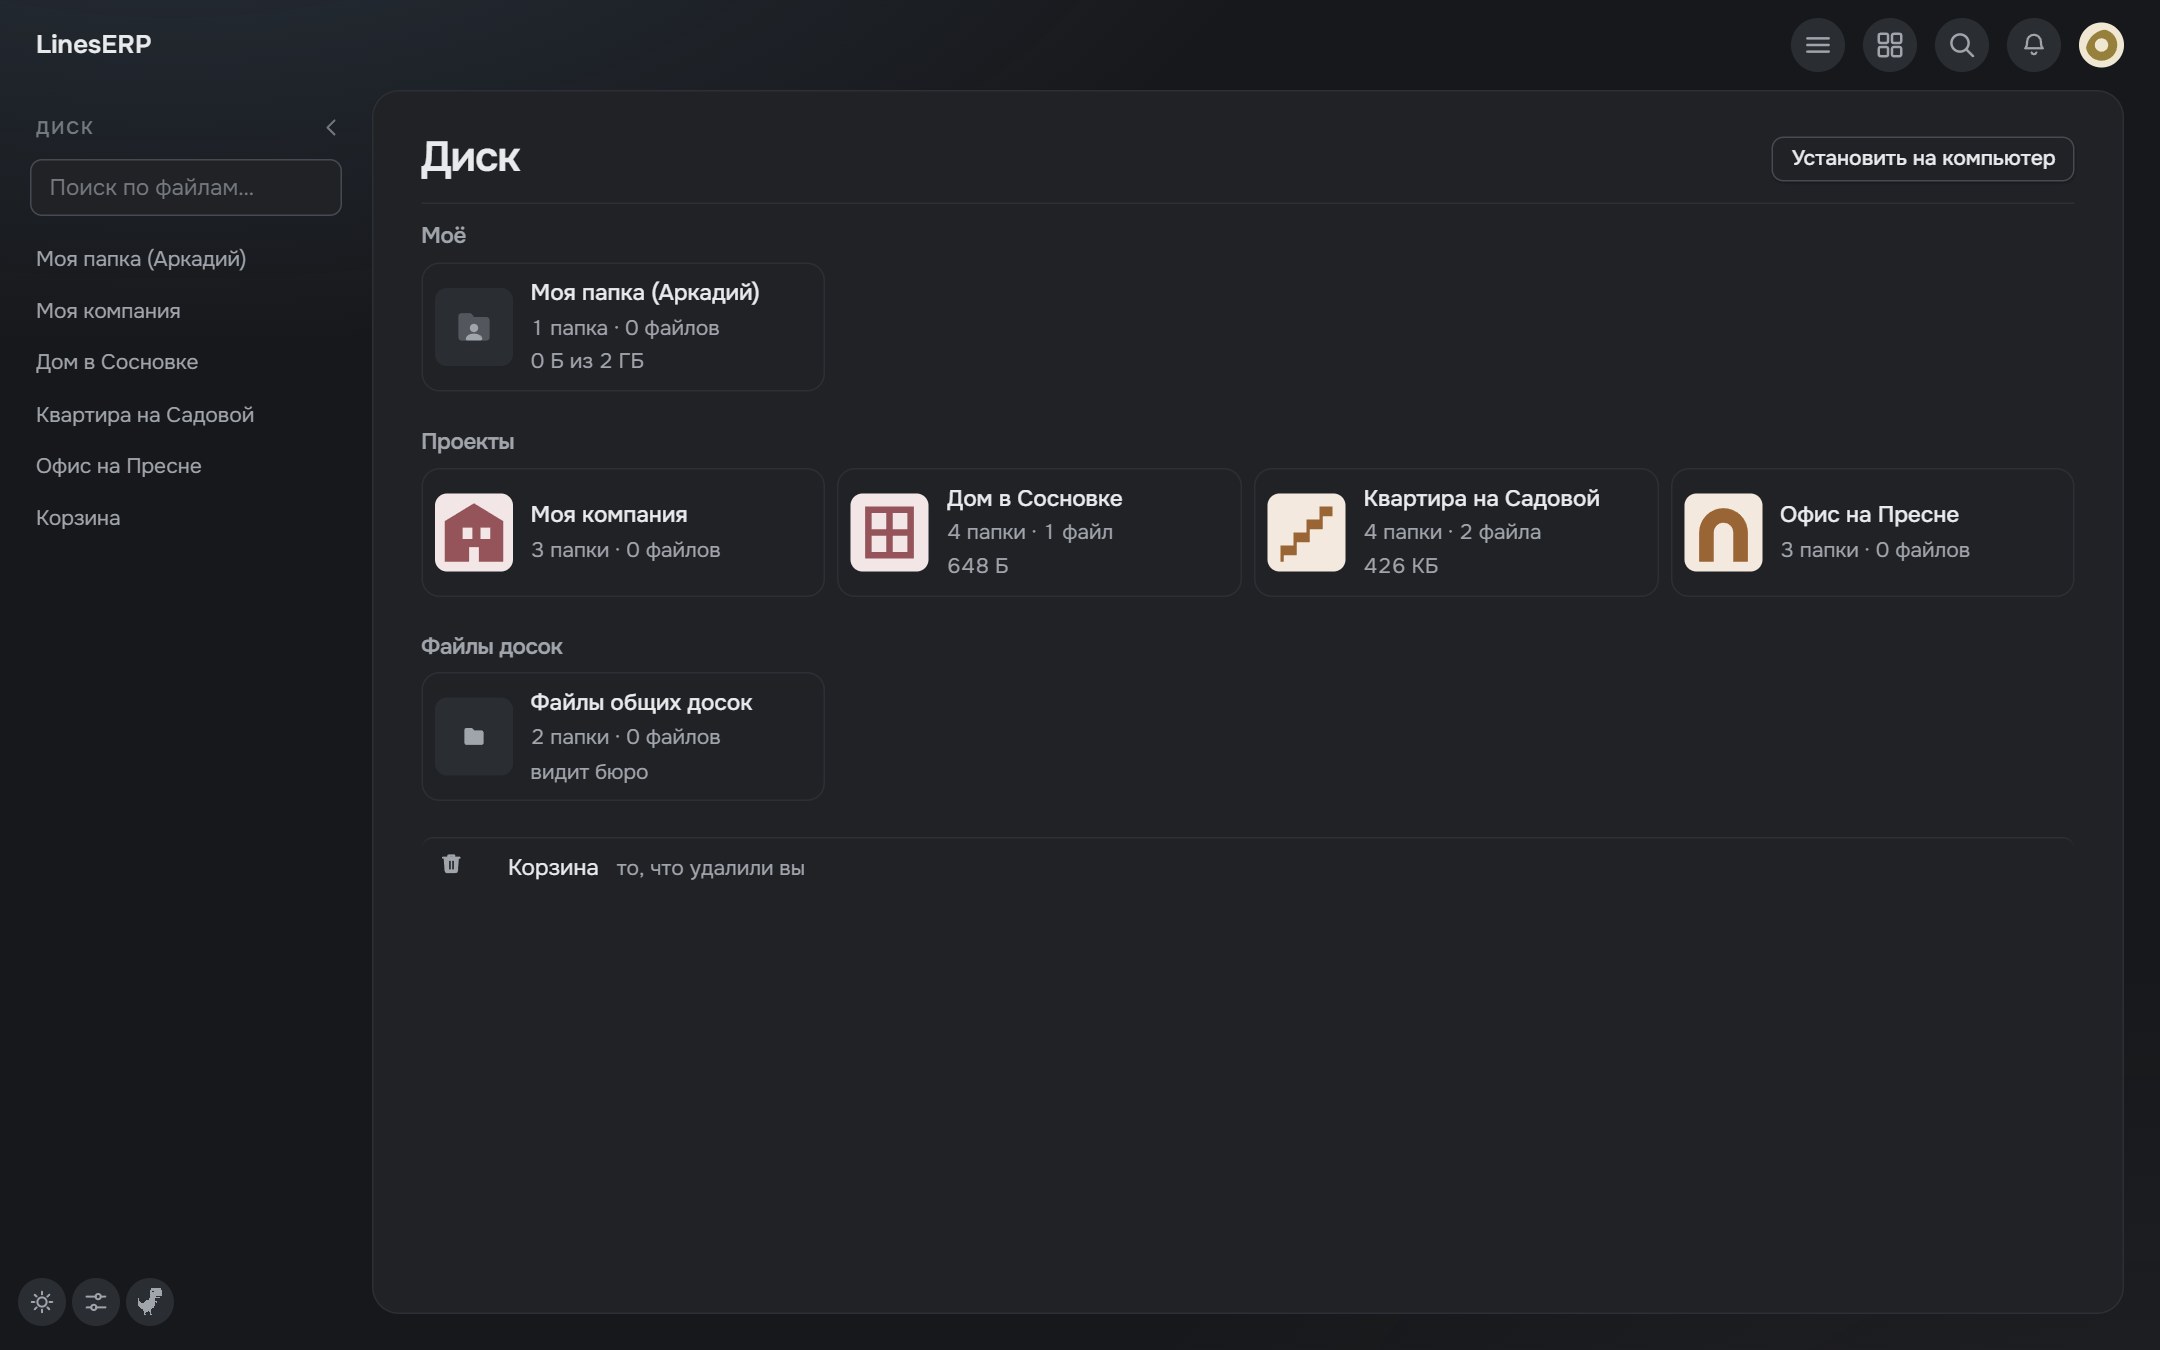Select Моя папка (Аркадий) in sidebar
Image resolution: width=2160 pixels, height=1350 pixels.
tap(141, 259)
